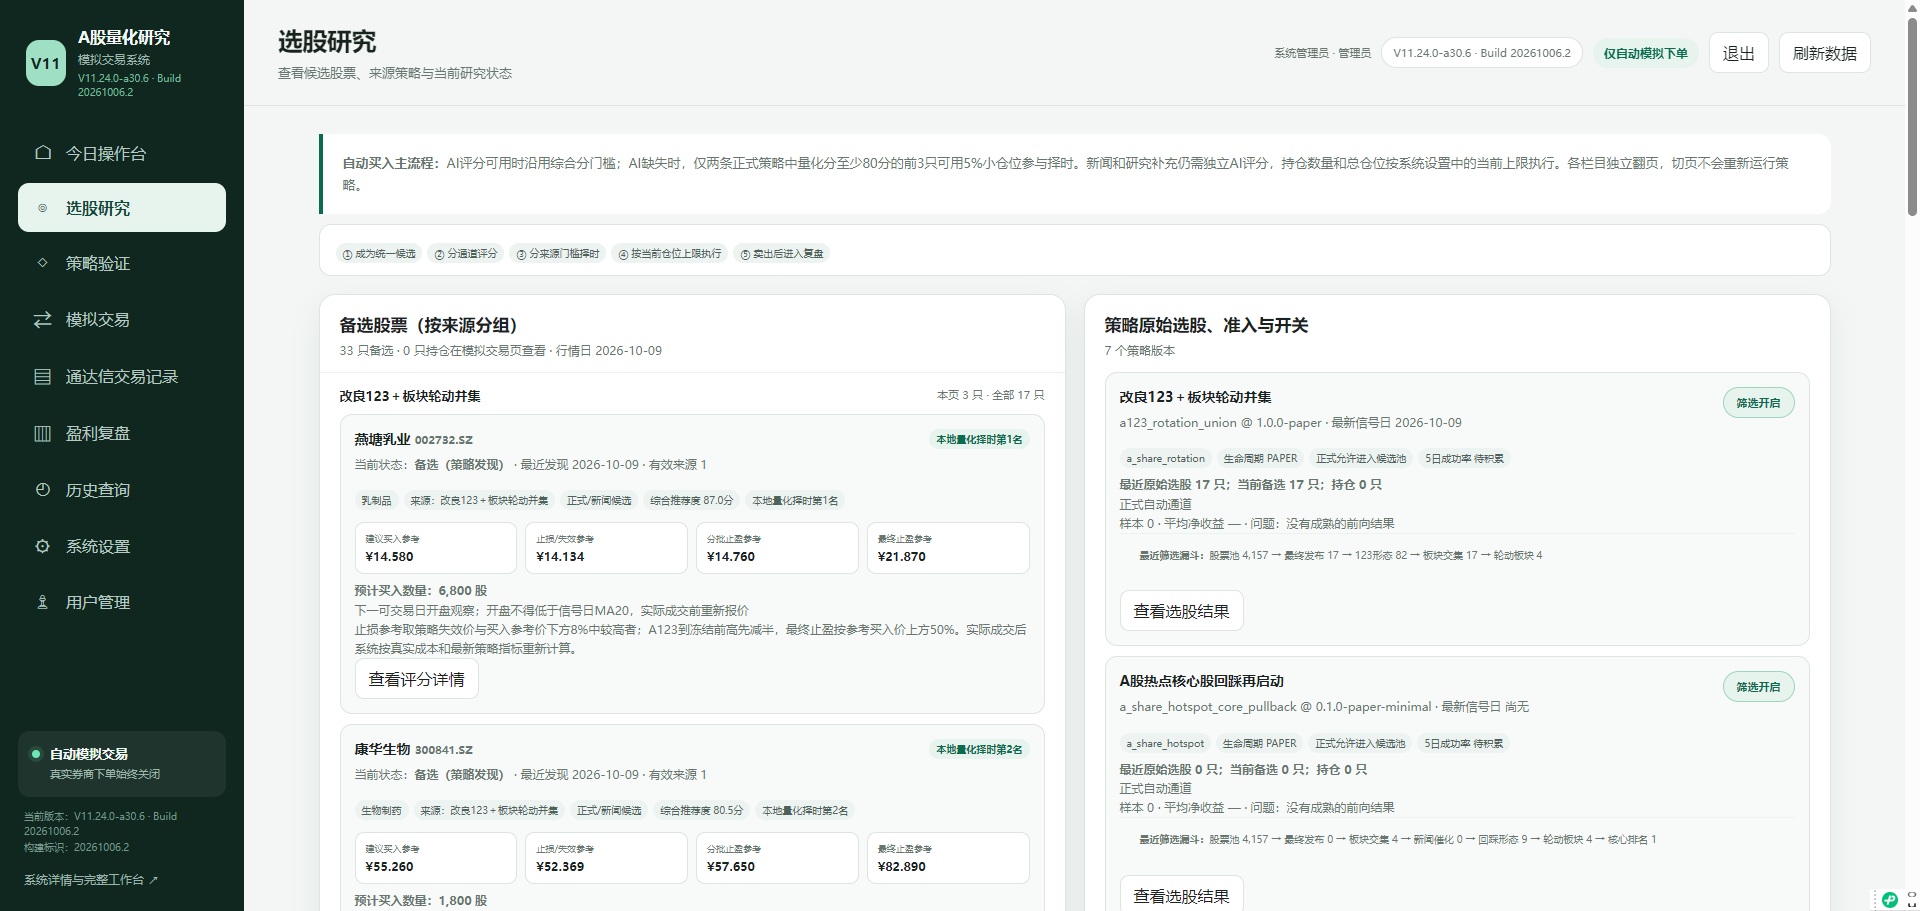This screenshot has width=1920, height=911.
Task: Click the person icon beside 用户管理
Action: point(43,602)
